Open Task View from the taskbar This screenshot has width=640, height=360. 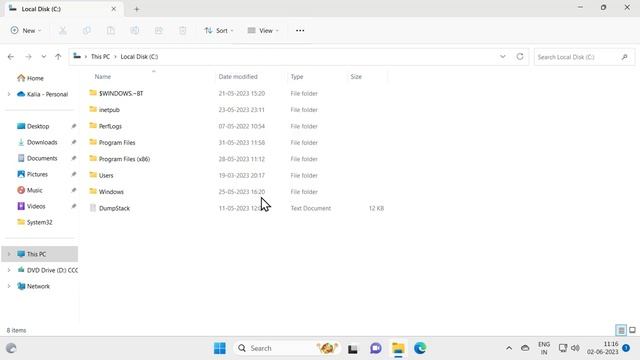(353, 349)
